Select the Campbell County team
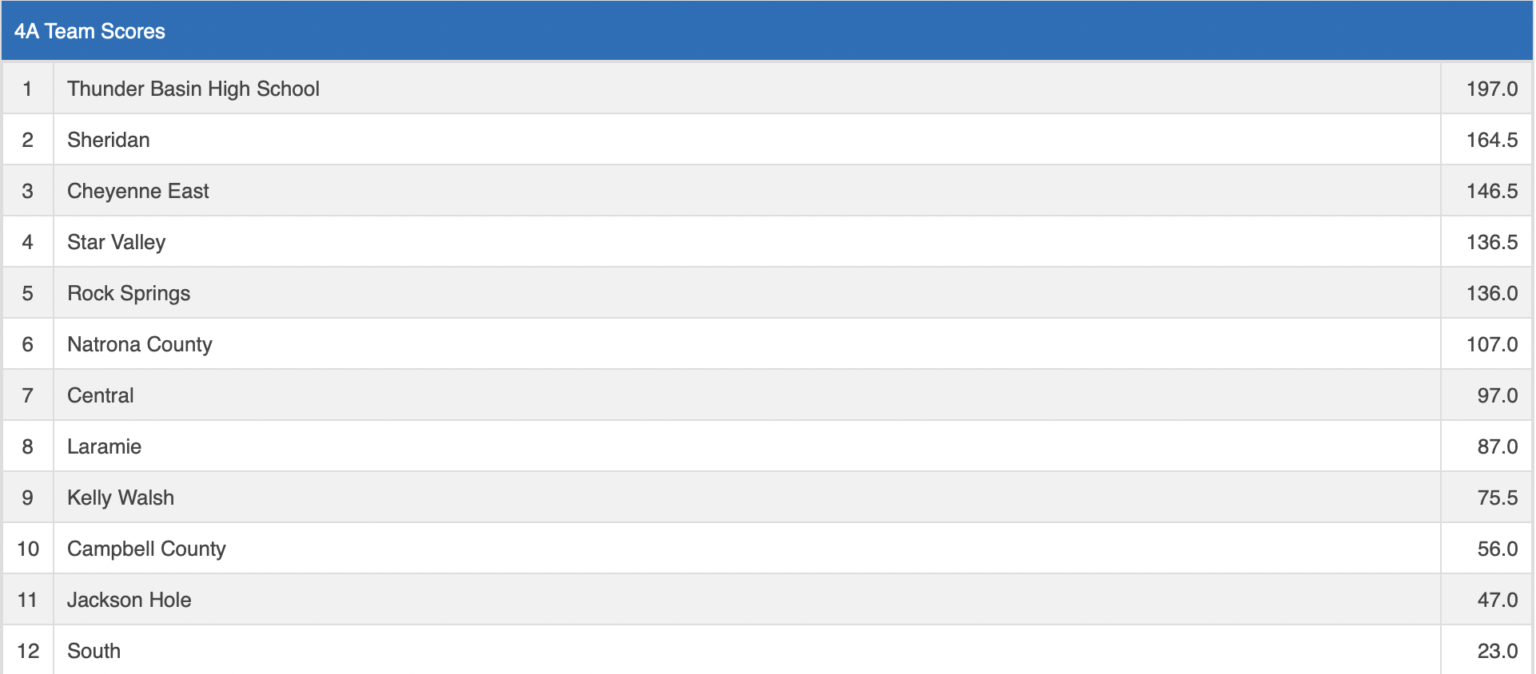The image size is (1536, 674). pos(146,548)
